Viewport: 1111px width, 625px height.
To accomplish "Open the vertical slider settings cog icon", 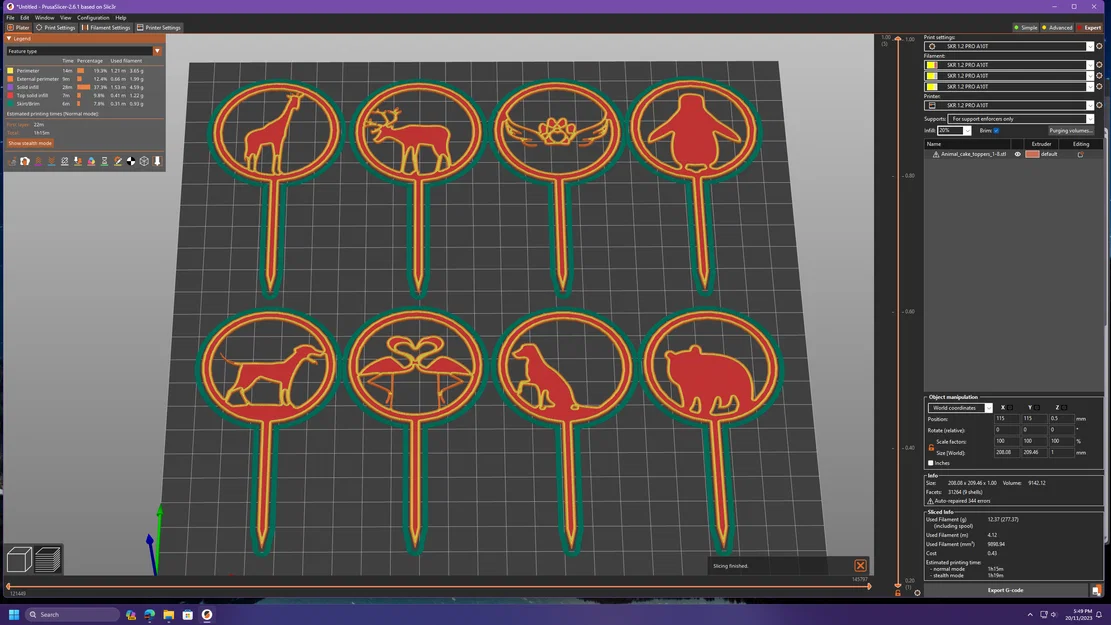I will [917, 592].
